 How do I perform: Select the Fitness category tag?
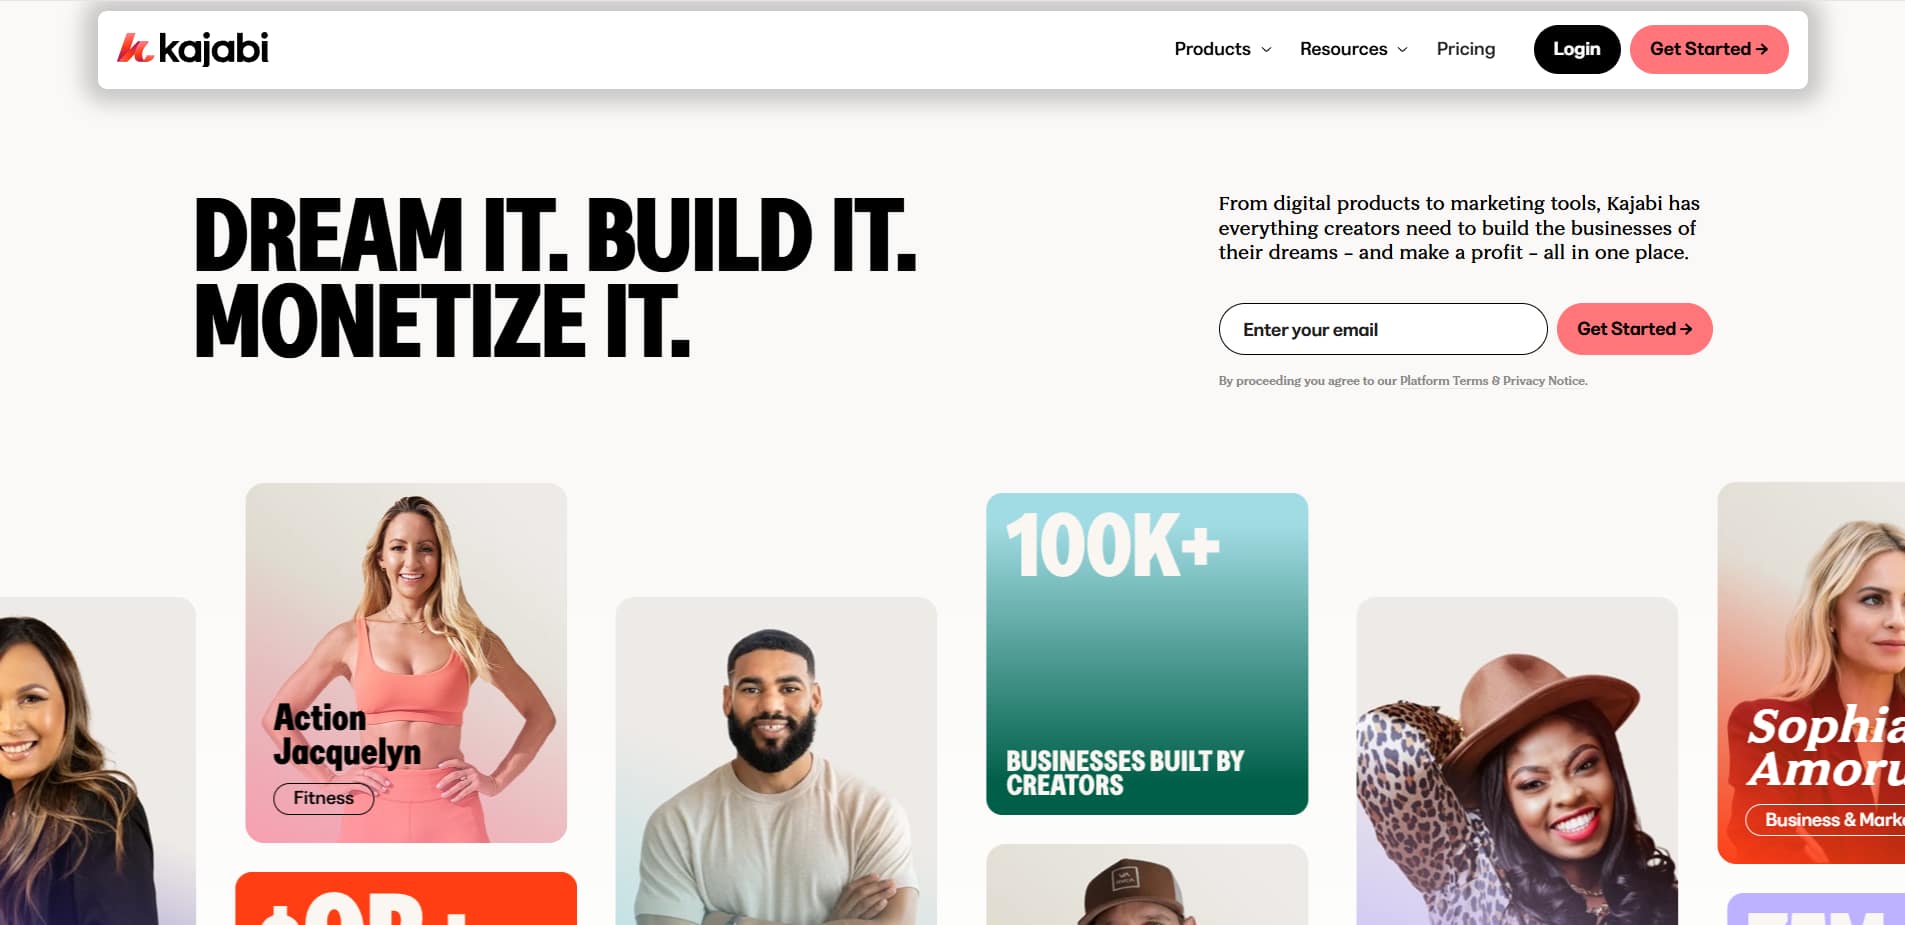323,798
